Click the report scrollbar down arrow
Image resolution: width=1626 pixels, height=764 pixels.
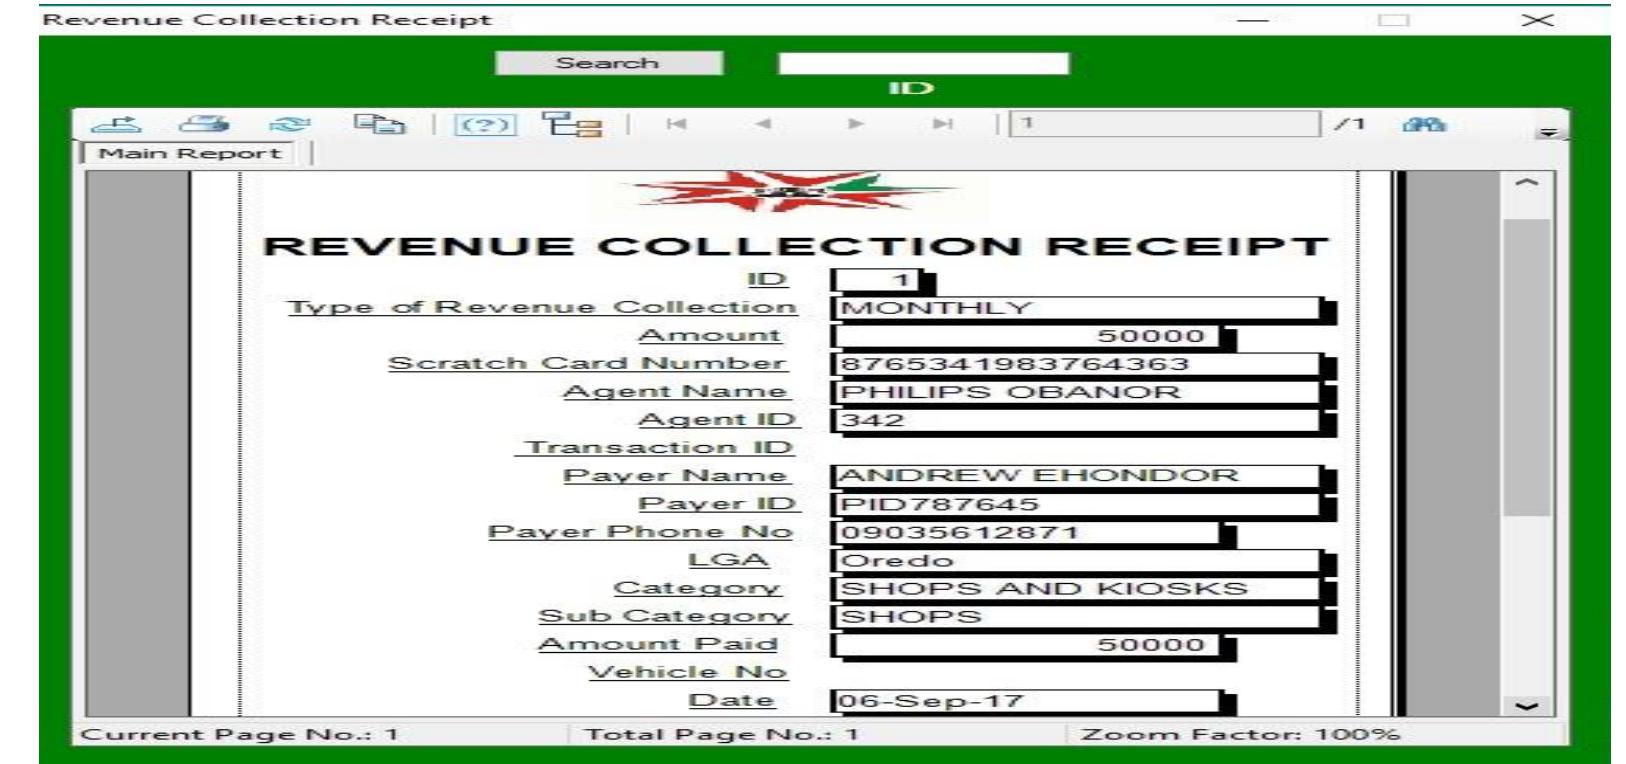coord(1526,705)
